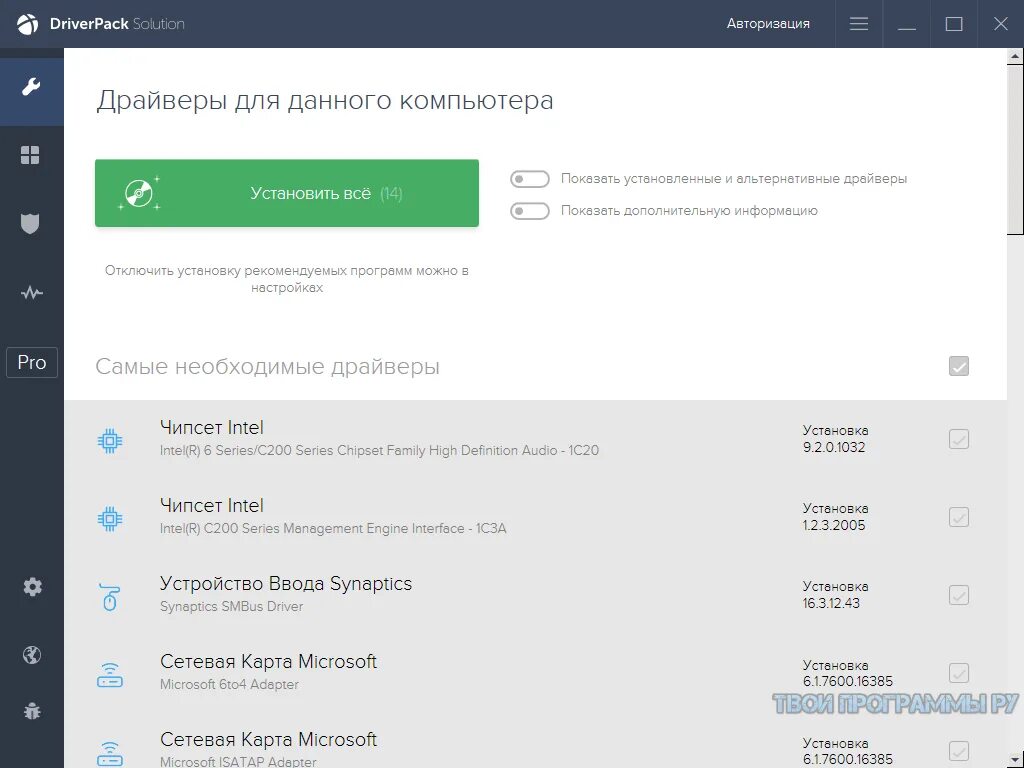
Task: Open settings gear in sidebar
Action: pos(32,586)
